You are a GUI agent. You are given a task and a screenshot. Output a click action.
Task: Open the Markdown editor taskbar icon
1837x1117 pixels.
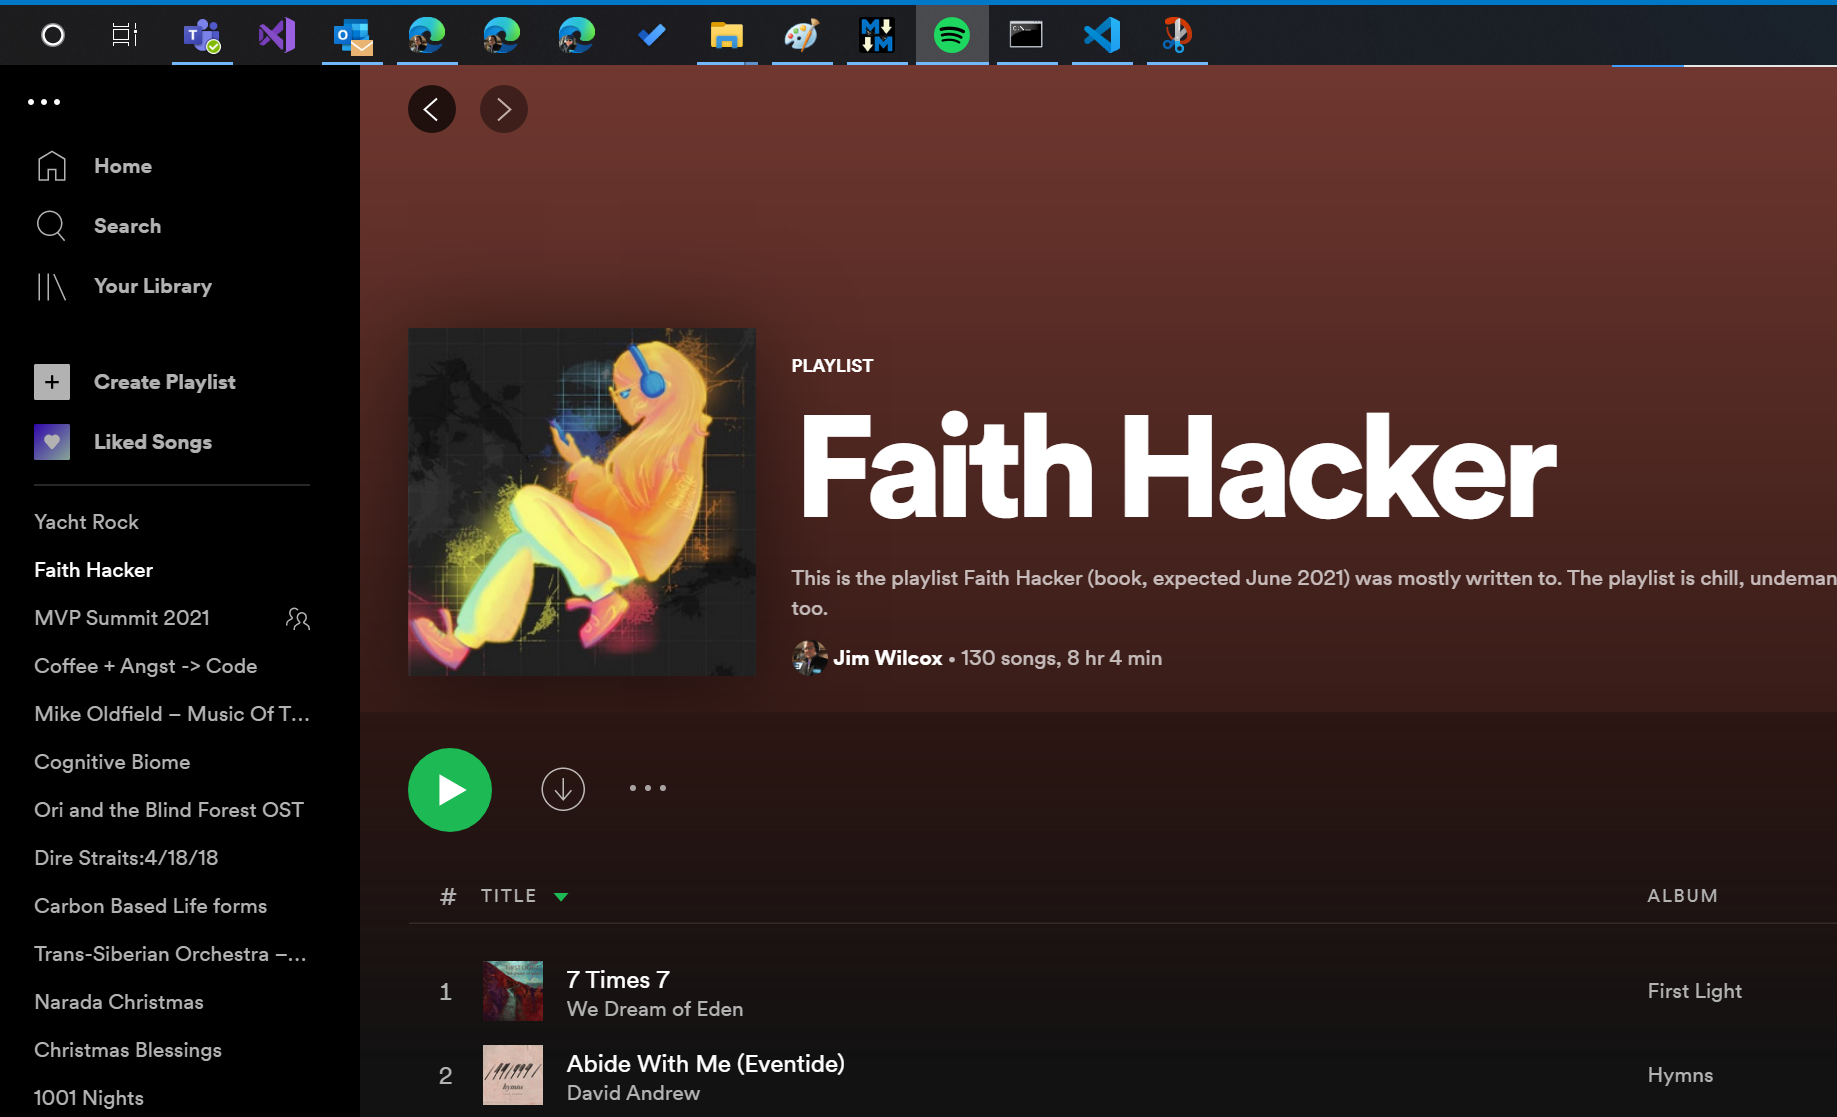pyautogui.click(x=877, y=36)
